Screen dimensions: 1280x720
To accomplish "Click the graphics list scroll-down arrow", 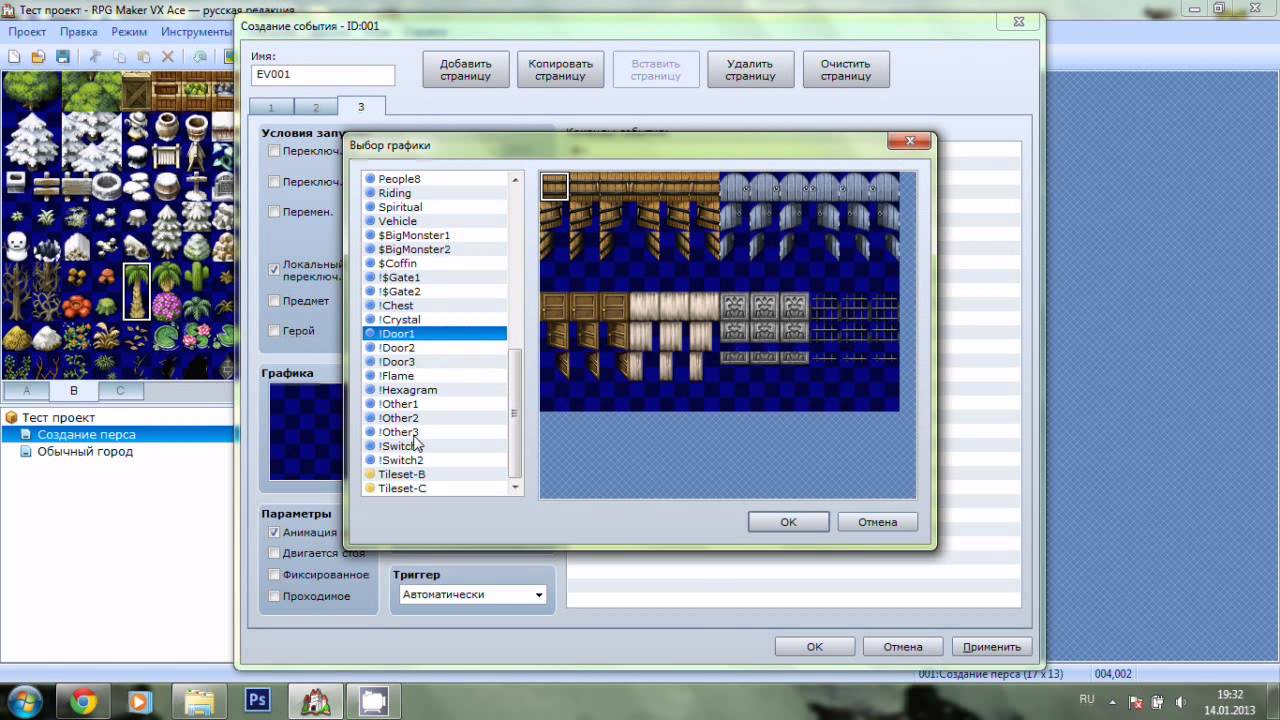I will pyautogui.click(x=516, y=487).
